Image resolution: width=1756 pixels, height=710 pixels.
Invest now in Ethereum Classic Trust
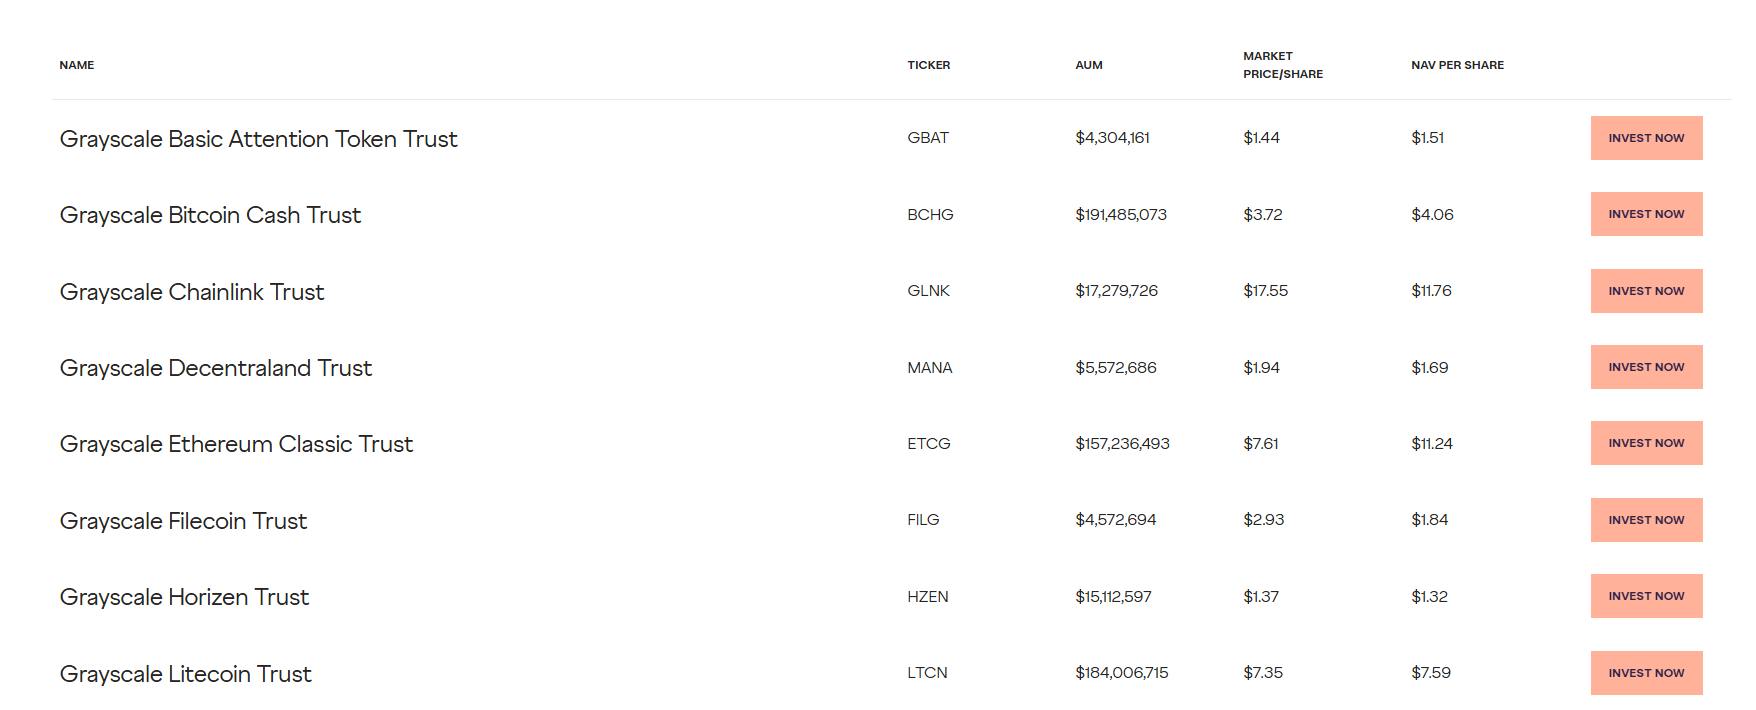[x=1646, y=443]
